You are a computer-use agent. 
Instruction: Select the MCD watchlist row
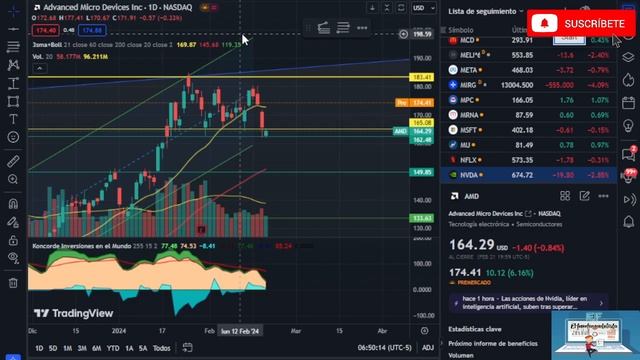click(x=529, y=40)
